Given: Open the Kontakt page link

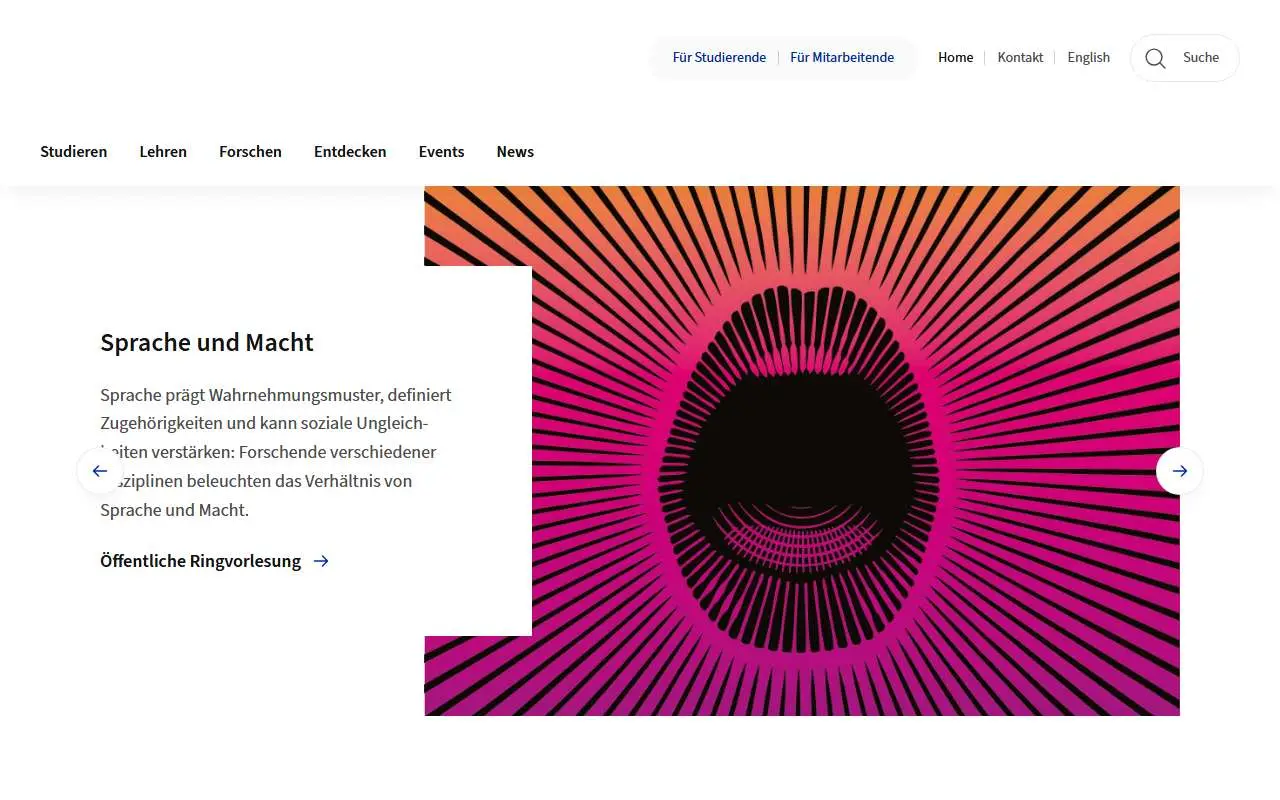Looking at the screenshot, I should (1020, 57).
